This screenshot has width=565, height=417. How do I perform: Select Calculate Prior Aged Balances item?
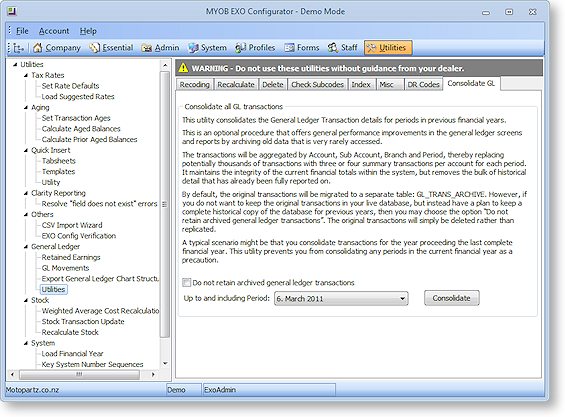click(89, 139)
